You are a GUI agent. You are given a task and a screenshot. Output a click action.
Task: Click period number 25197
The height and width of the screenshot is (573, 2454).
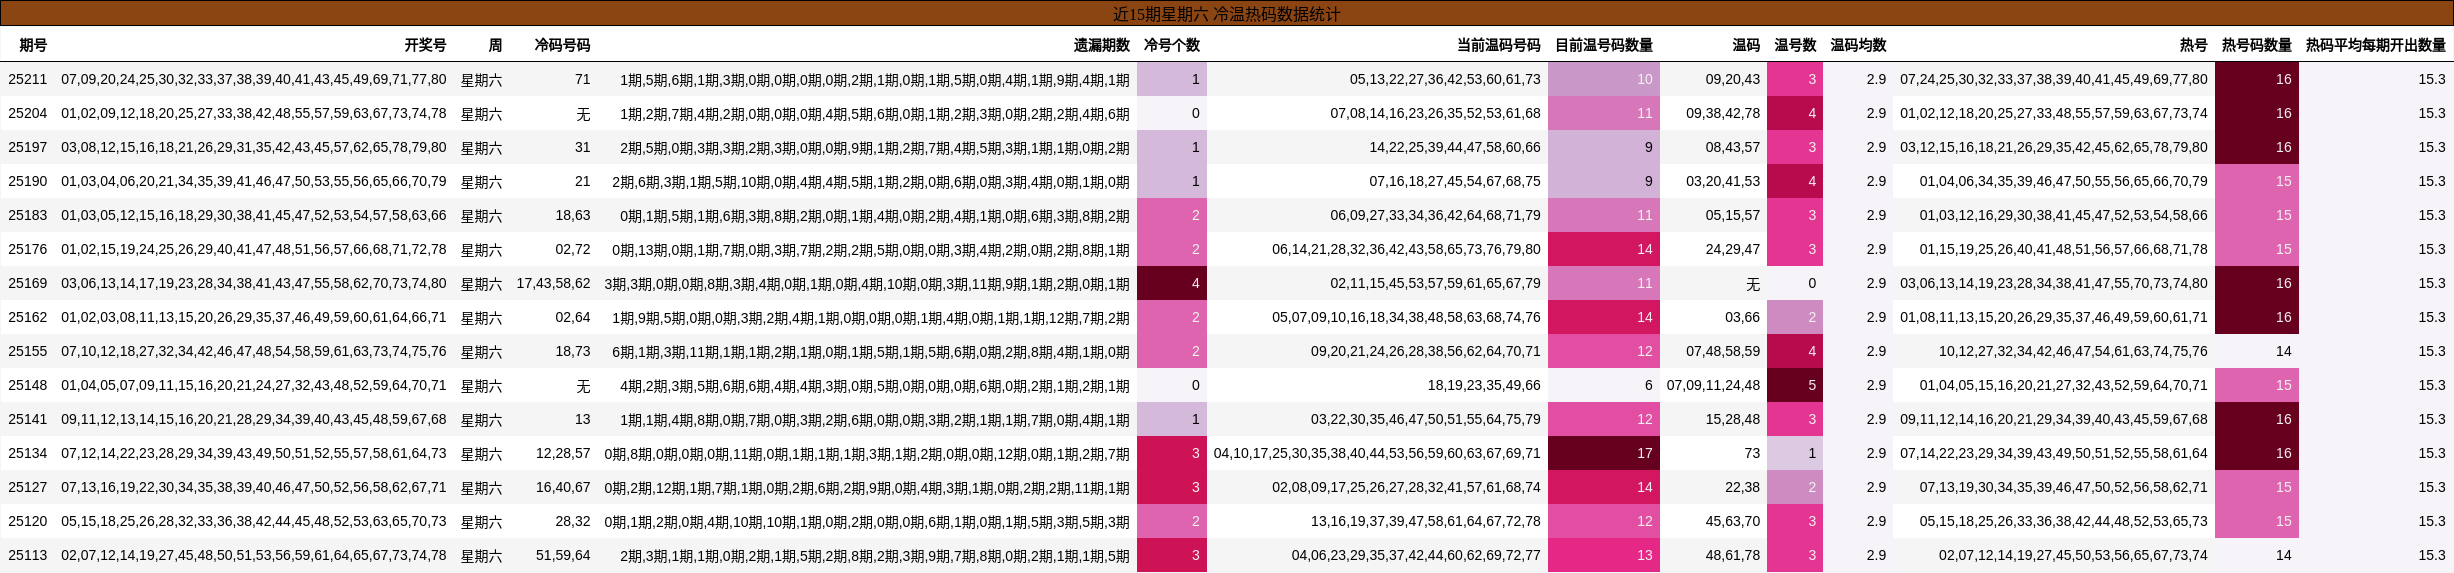pos(28,147)
